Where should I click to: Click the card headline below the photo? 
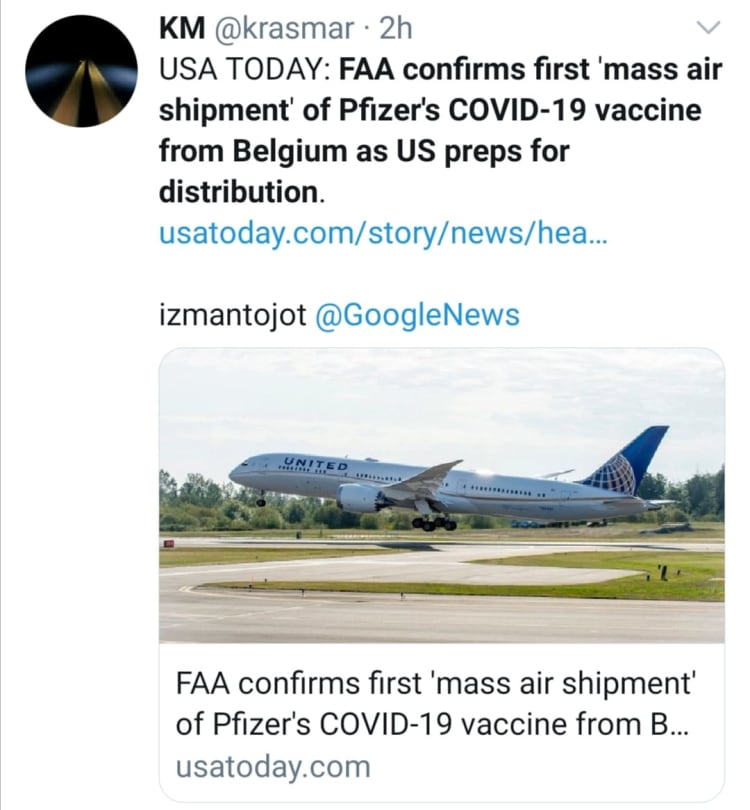pyautogui.click(x=435, y=705)
